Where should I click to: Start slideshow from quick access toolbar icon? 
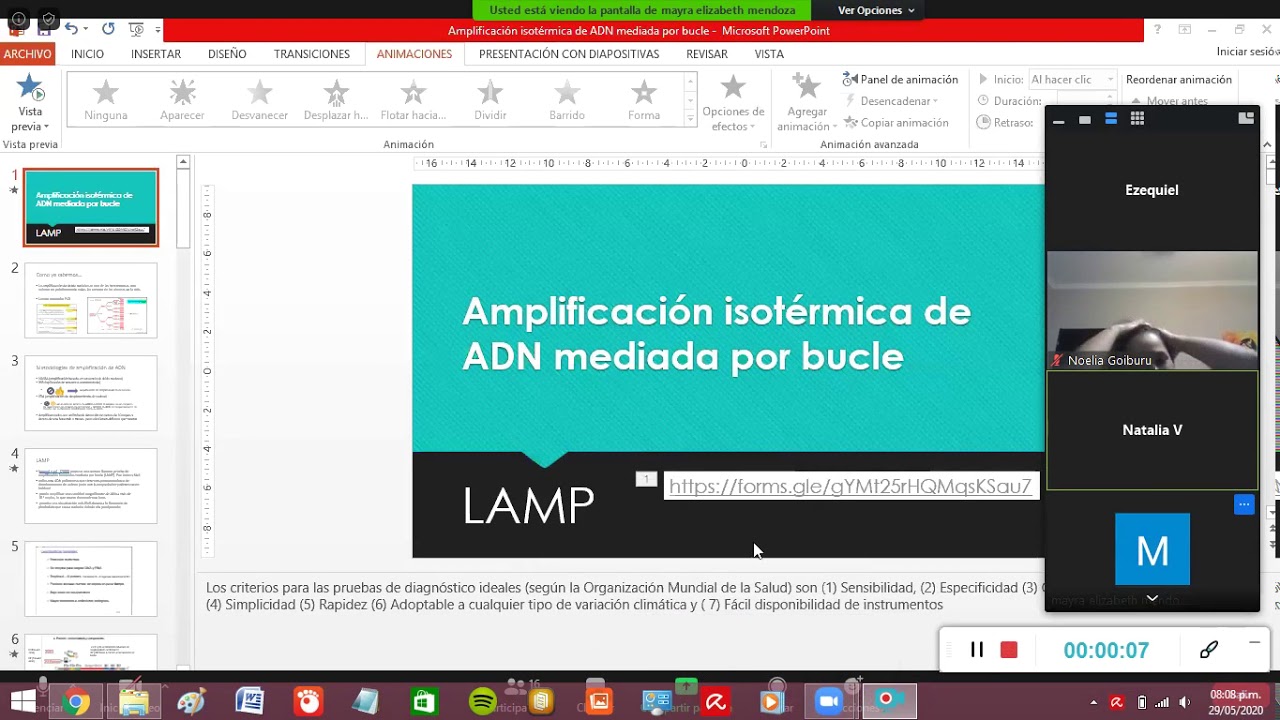click(137, 29)
